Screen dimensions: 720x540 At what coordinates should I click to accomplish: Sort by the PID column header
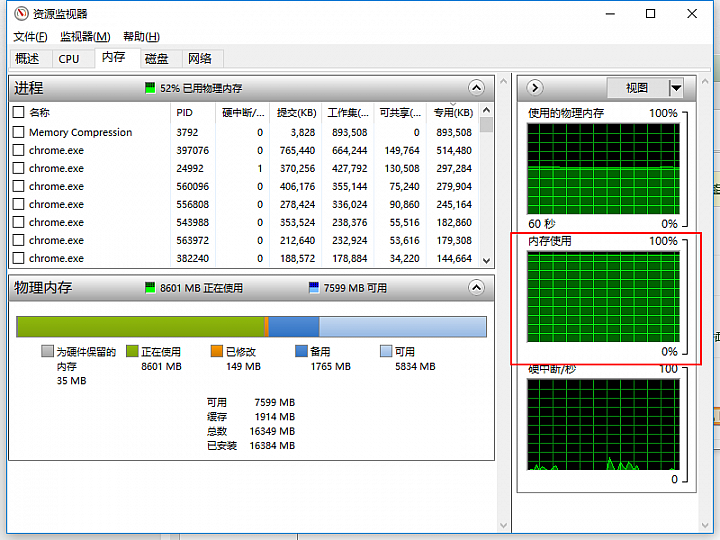coord(193,112)
